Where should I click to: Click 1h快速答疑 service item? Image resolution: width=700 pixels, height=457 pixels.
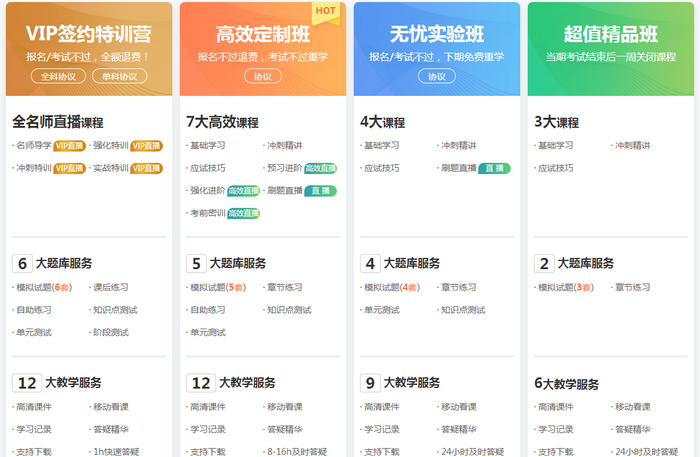click(116, 451)
